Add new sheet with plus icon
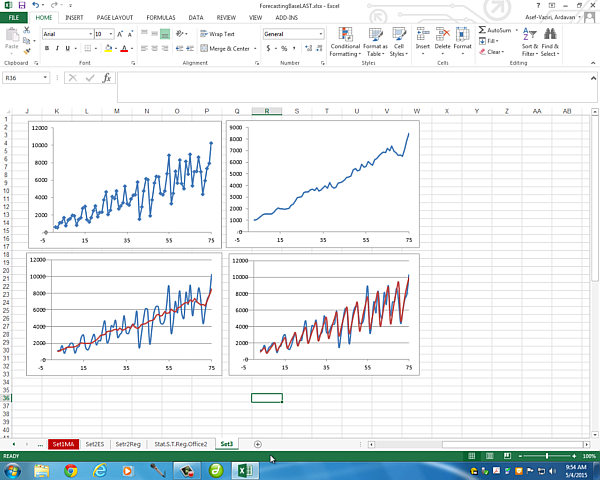Viewport: 600px width, 480px height. [x=258, y=444]
